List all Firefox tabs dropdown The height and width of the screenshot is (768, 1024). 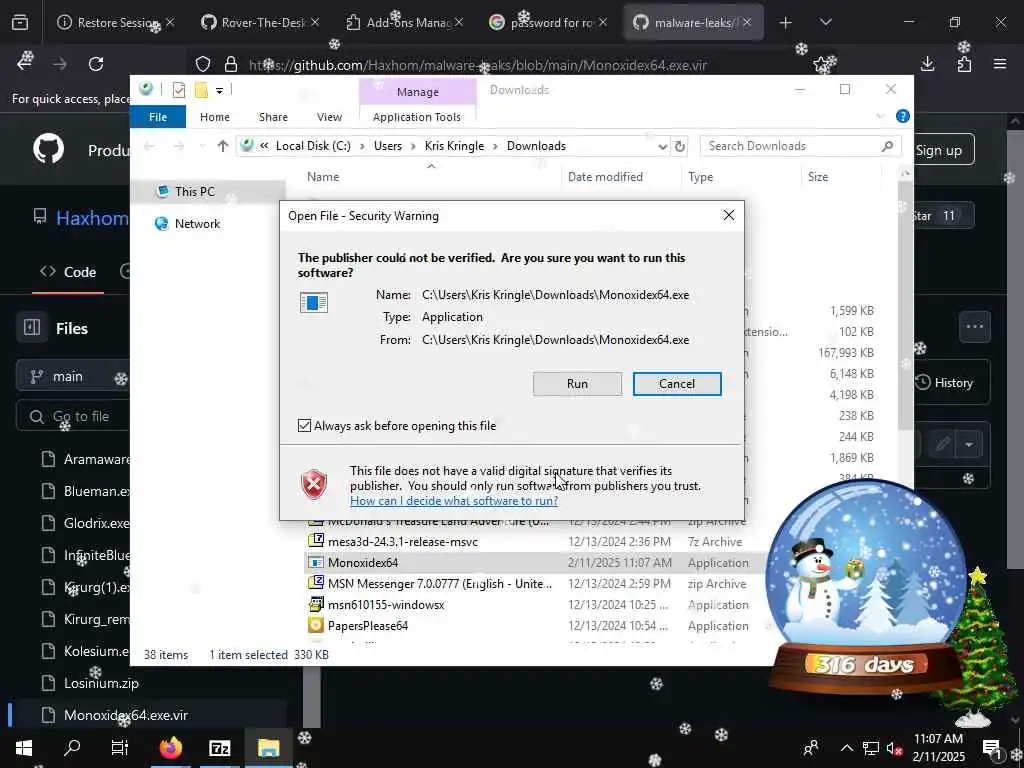tap(825, 23)
